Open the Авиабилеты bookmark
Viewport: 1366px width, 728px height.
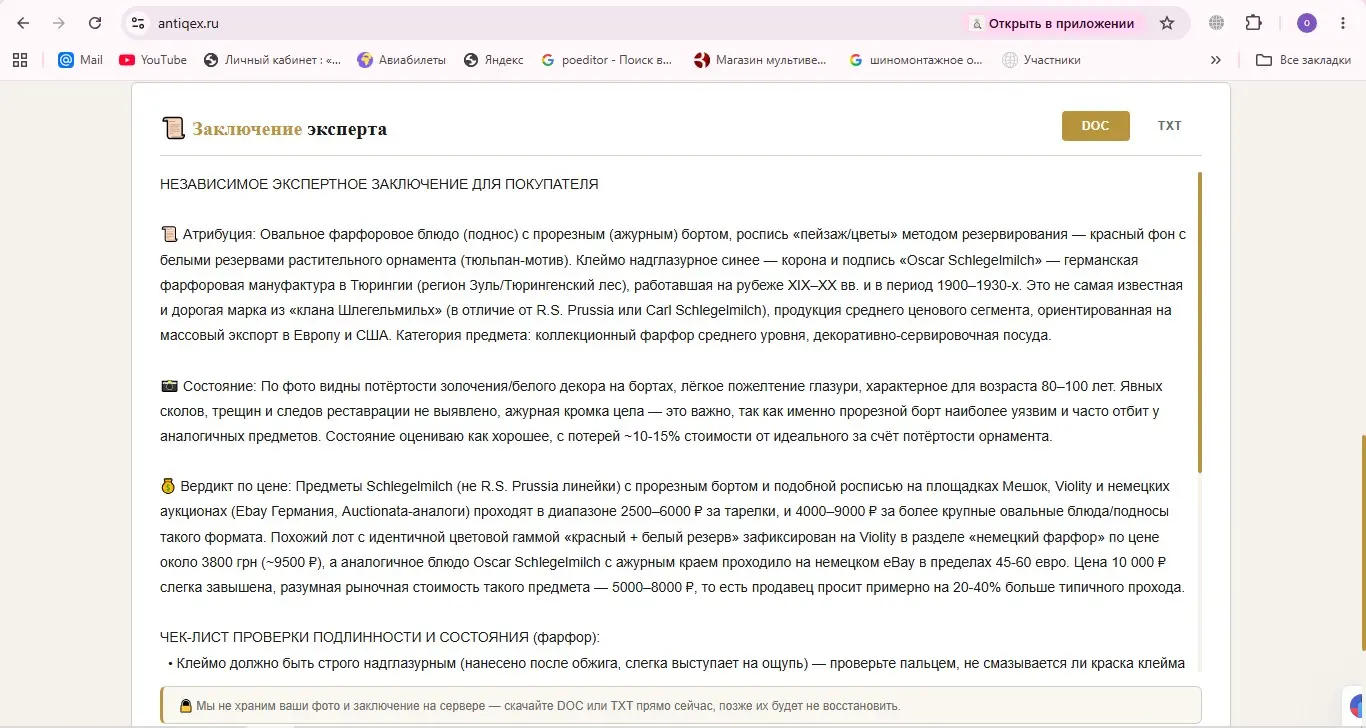click(x=402, y=60)
